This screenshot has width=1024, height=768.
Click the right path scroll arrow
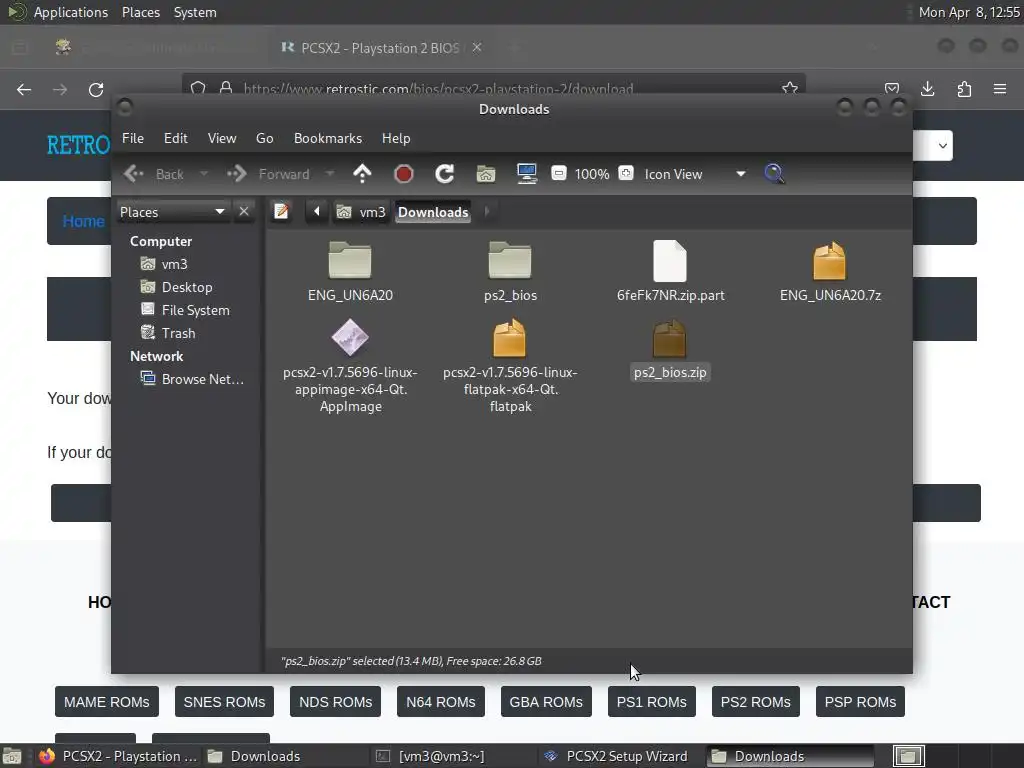[487, 212]
